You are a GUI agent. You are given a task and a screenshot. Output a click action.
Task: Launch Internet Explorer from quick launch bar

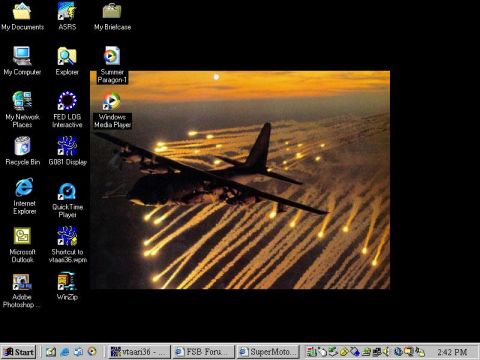click(x=65, y=352)
